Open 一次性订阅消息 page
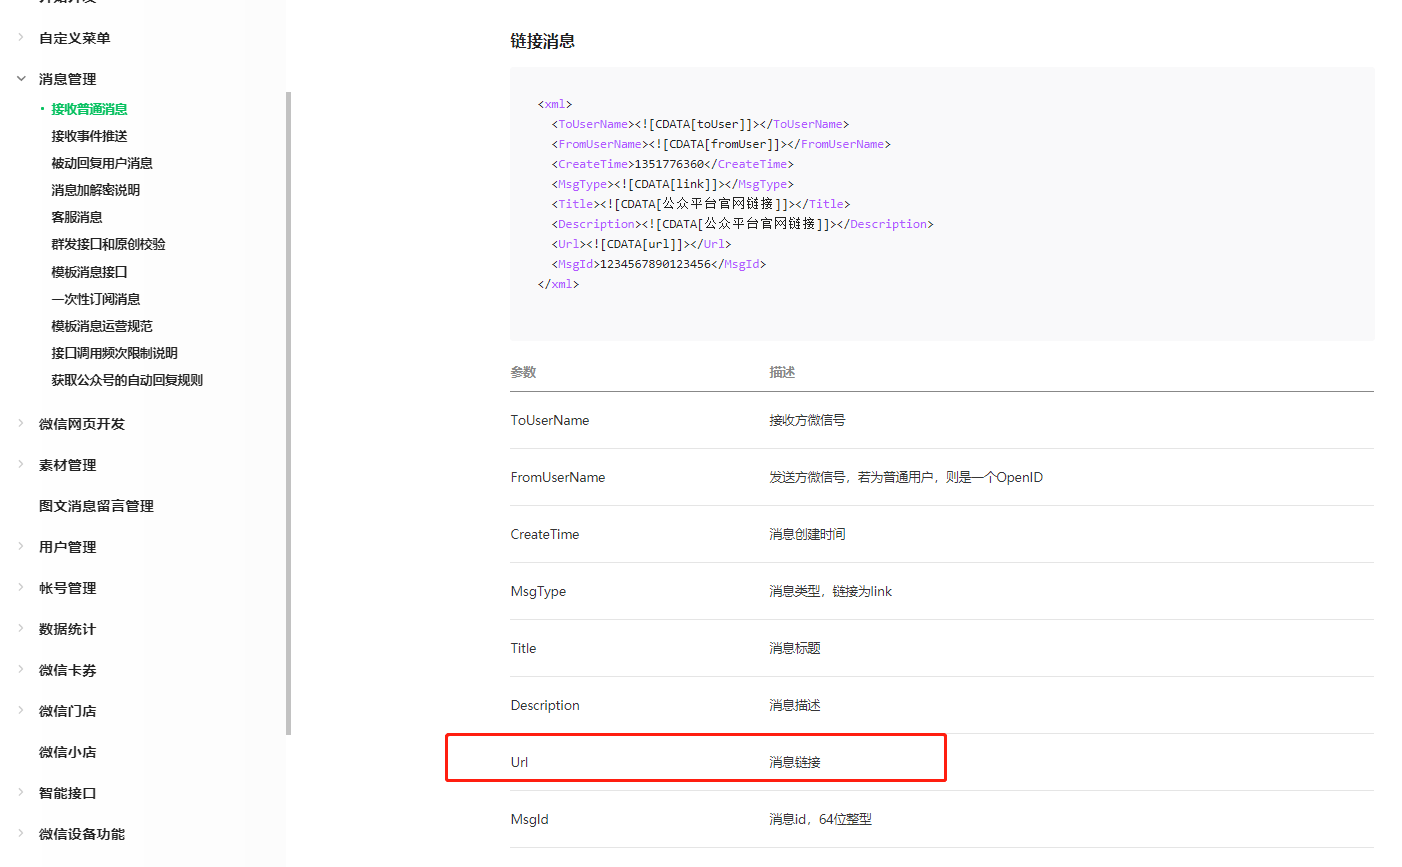1402x867 pixels. (x=96, y=299)
